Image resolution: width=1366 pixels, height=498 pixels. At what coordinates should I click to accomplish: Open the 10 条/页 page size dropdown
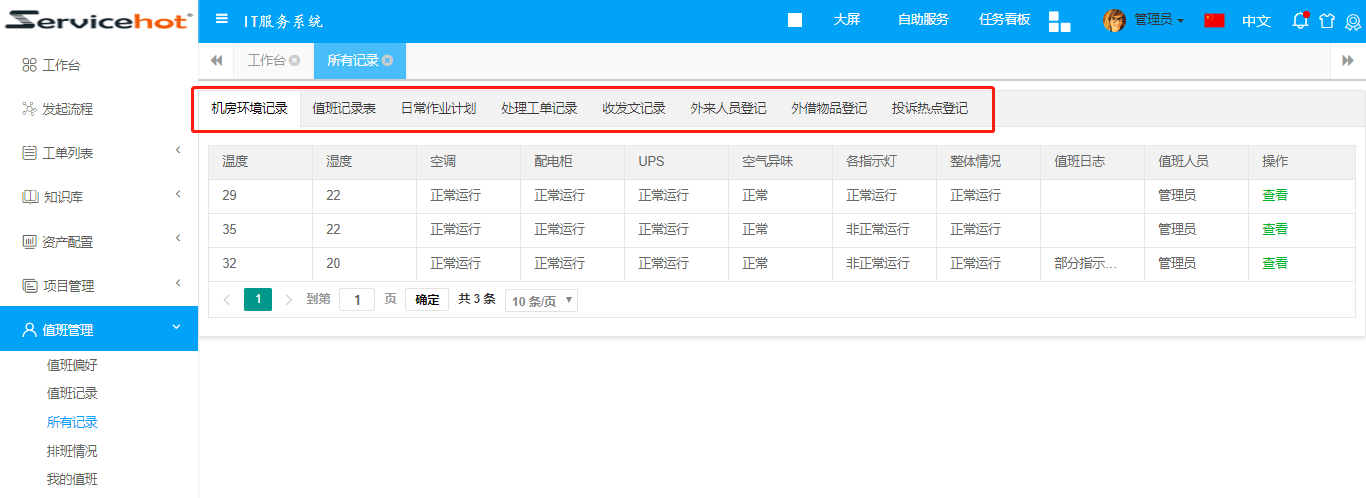coord(541,300)
